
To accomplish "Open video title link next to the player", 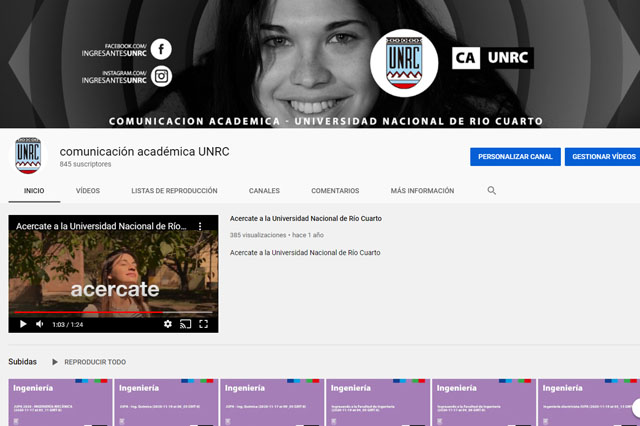I will coord(306,219).
